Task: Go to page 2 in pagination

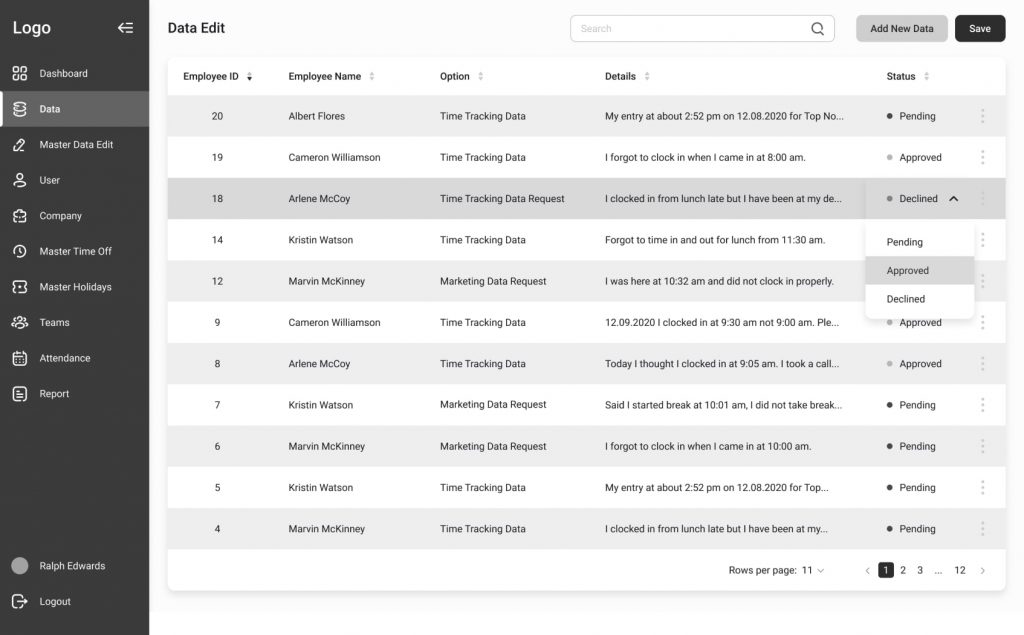Action: pyautogui.click(x=903, y=570)
